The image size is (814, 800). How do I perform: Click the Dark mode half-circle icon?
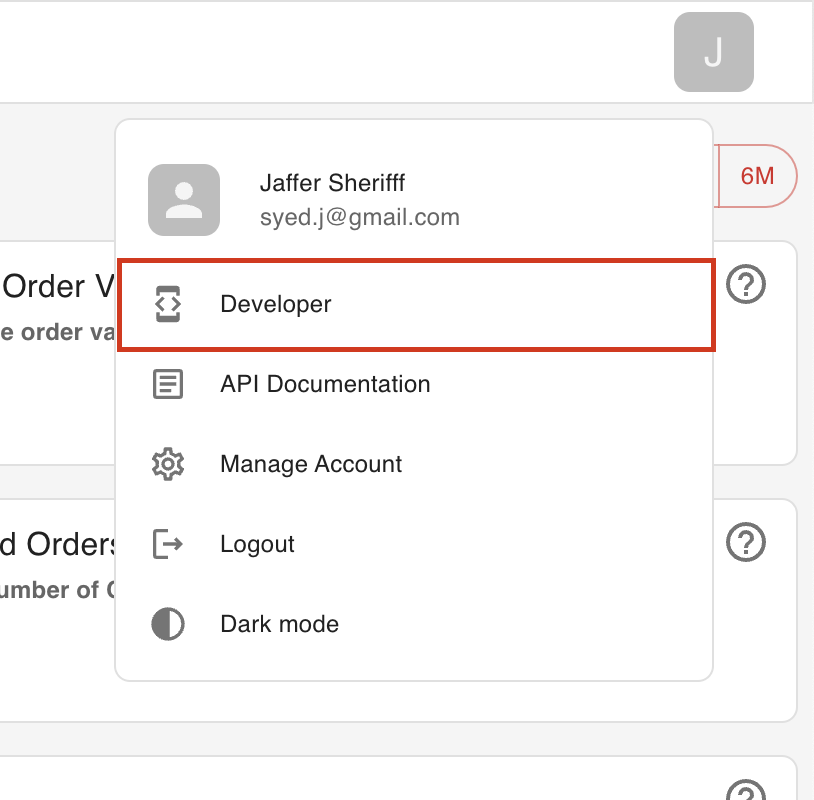tap(168, 624)
